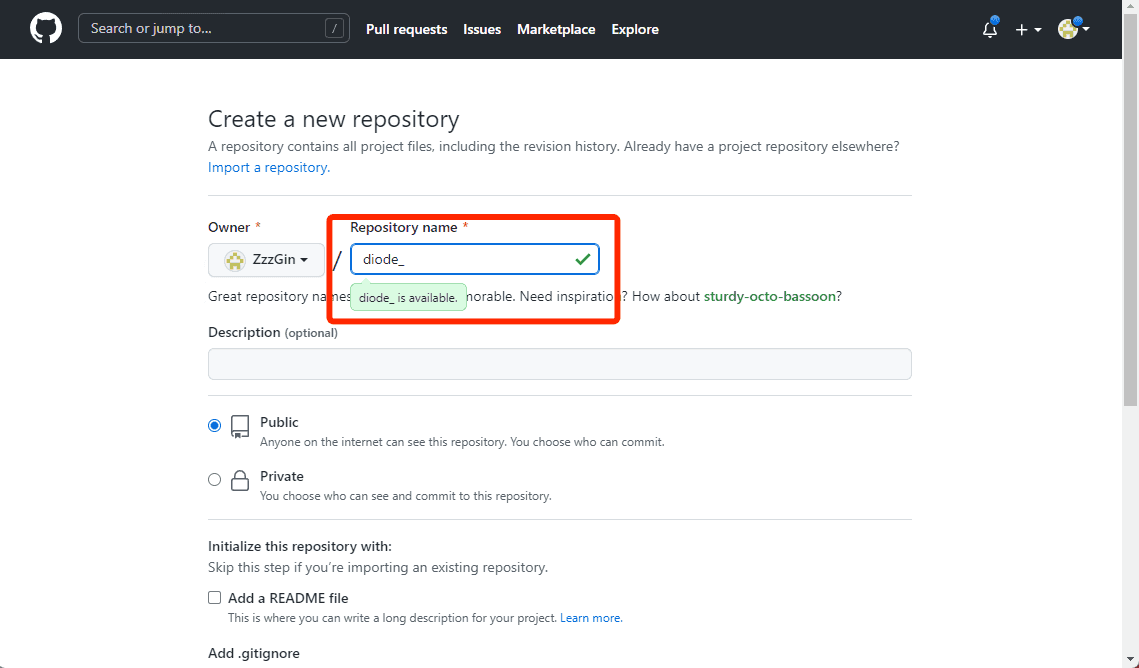This screenshot has width=1139, height=668.
Task: Click the slash shortcut icon in the search box
Action: 334,28
